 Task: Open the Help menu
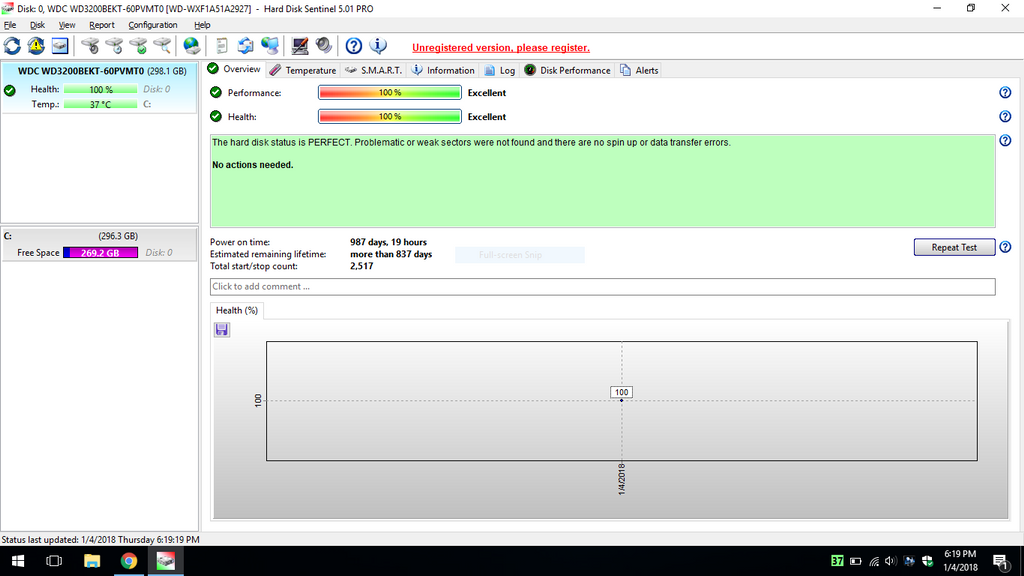[x=202, y=25]
